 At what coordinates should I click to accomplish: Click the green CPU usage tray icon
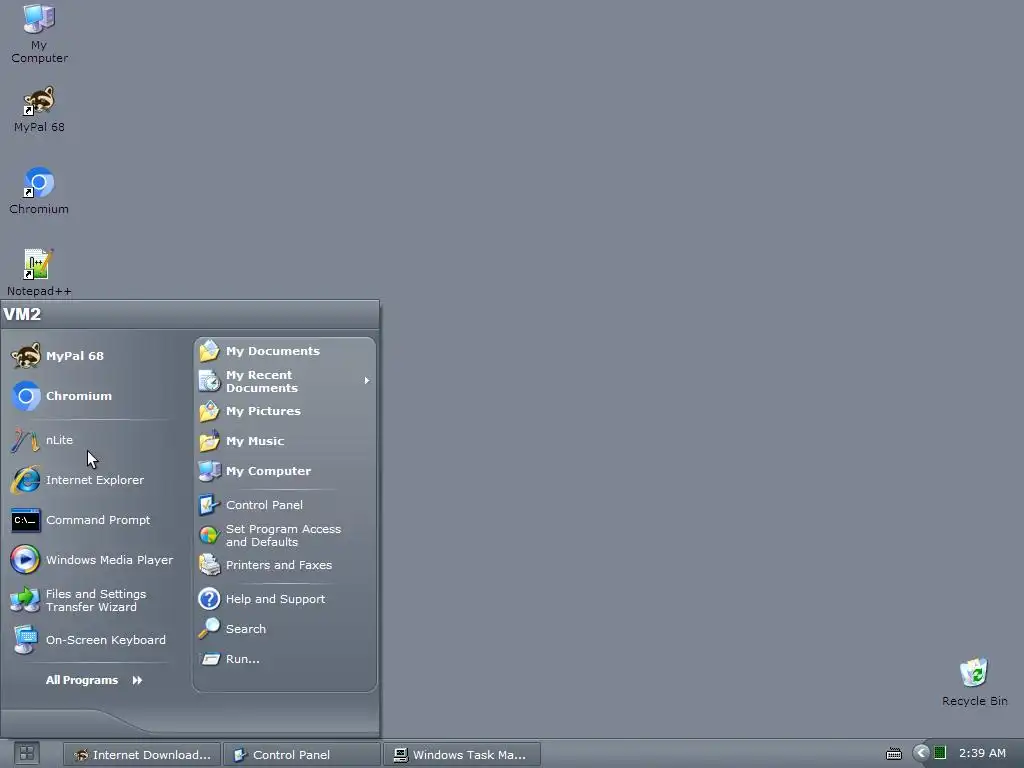point(940,753)
